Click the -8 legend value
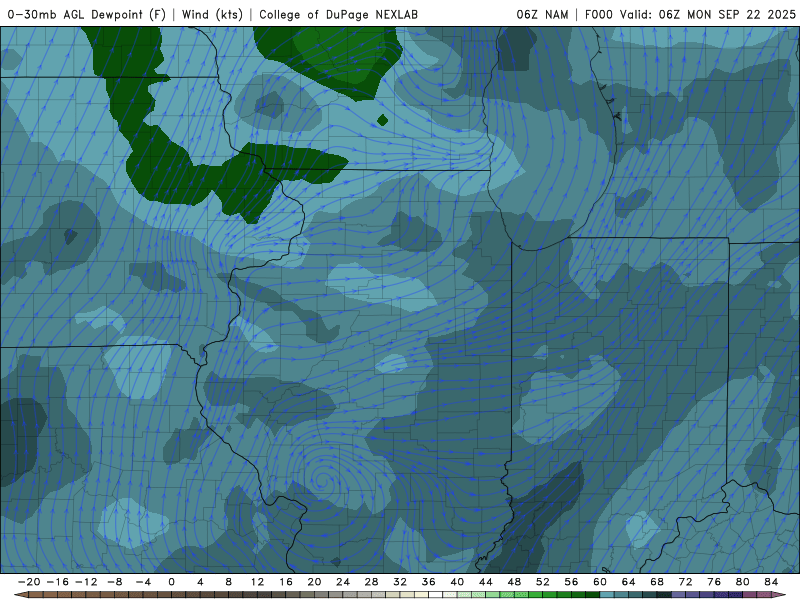Image resolution: width=800 pixels, height=600 pixels. tap(114, 582)
